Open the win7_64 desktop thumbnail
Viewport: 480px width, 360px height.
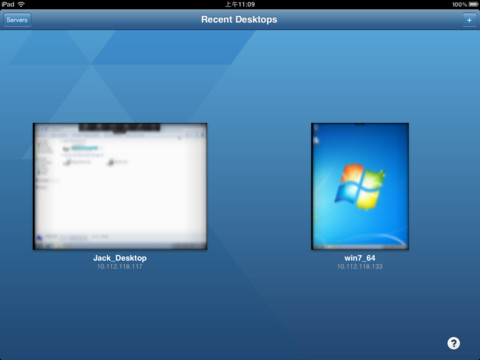pos(360,186)
